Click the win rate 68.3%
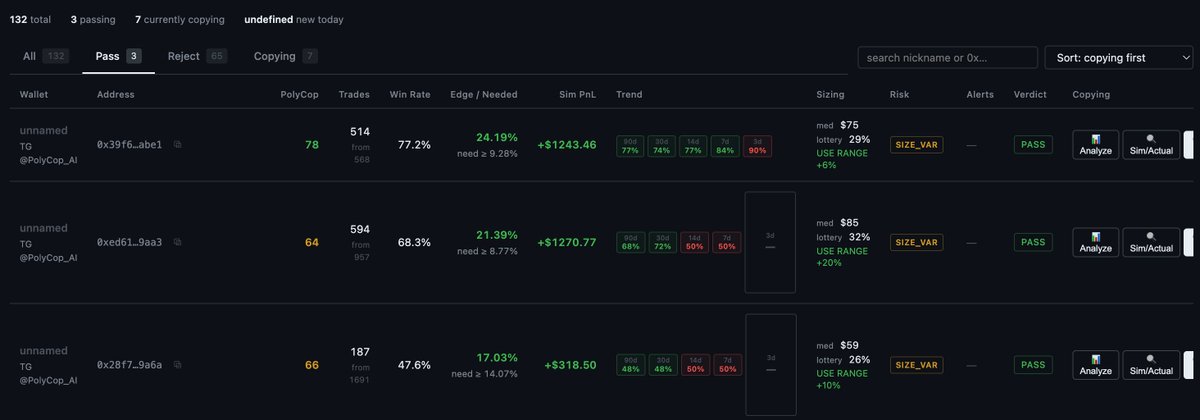The width and height of the screenshot is (1200, 420). coord(414,242)
